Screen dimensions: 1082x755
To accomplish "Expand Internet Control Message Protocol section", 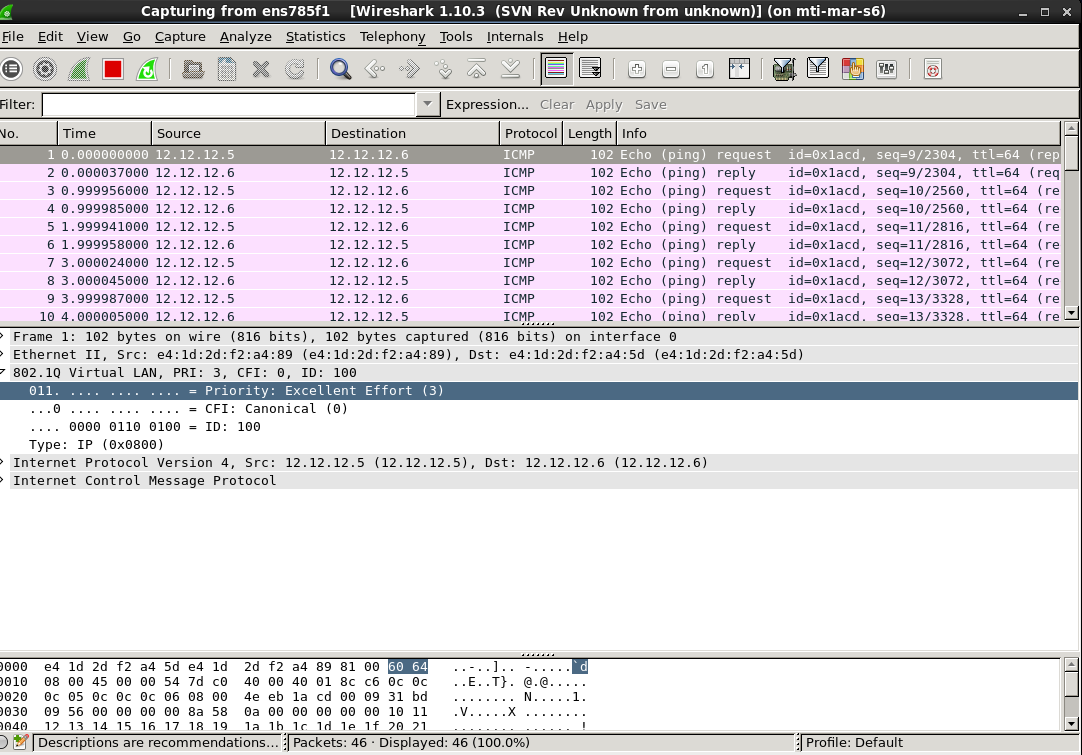I will (x=3, y=480).
